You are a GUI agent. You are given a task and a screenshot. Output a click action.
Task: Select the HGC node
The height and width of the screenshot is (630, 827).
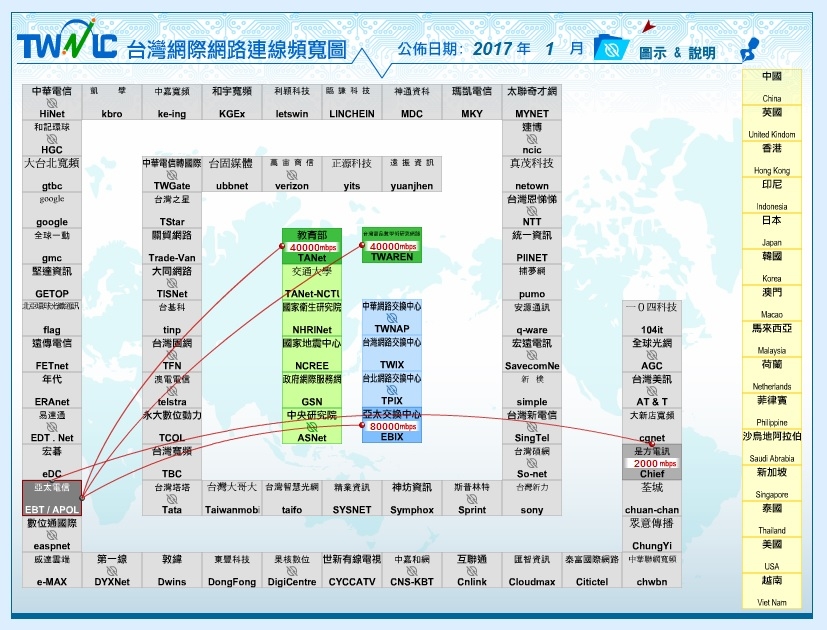point(52,138)
